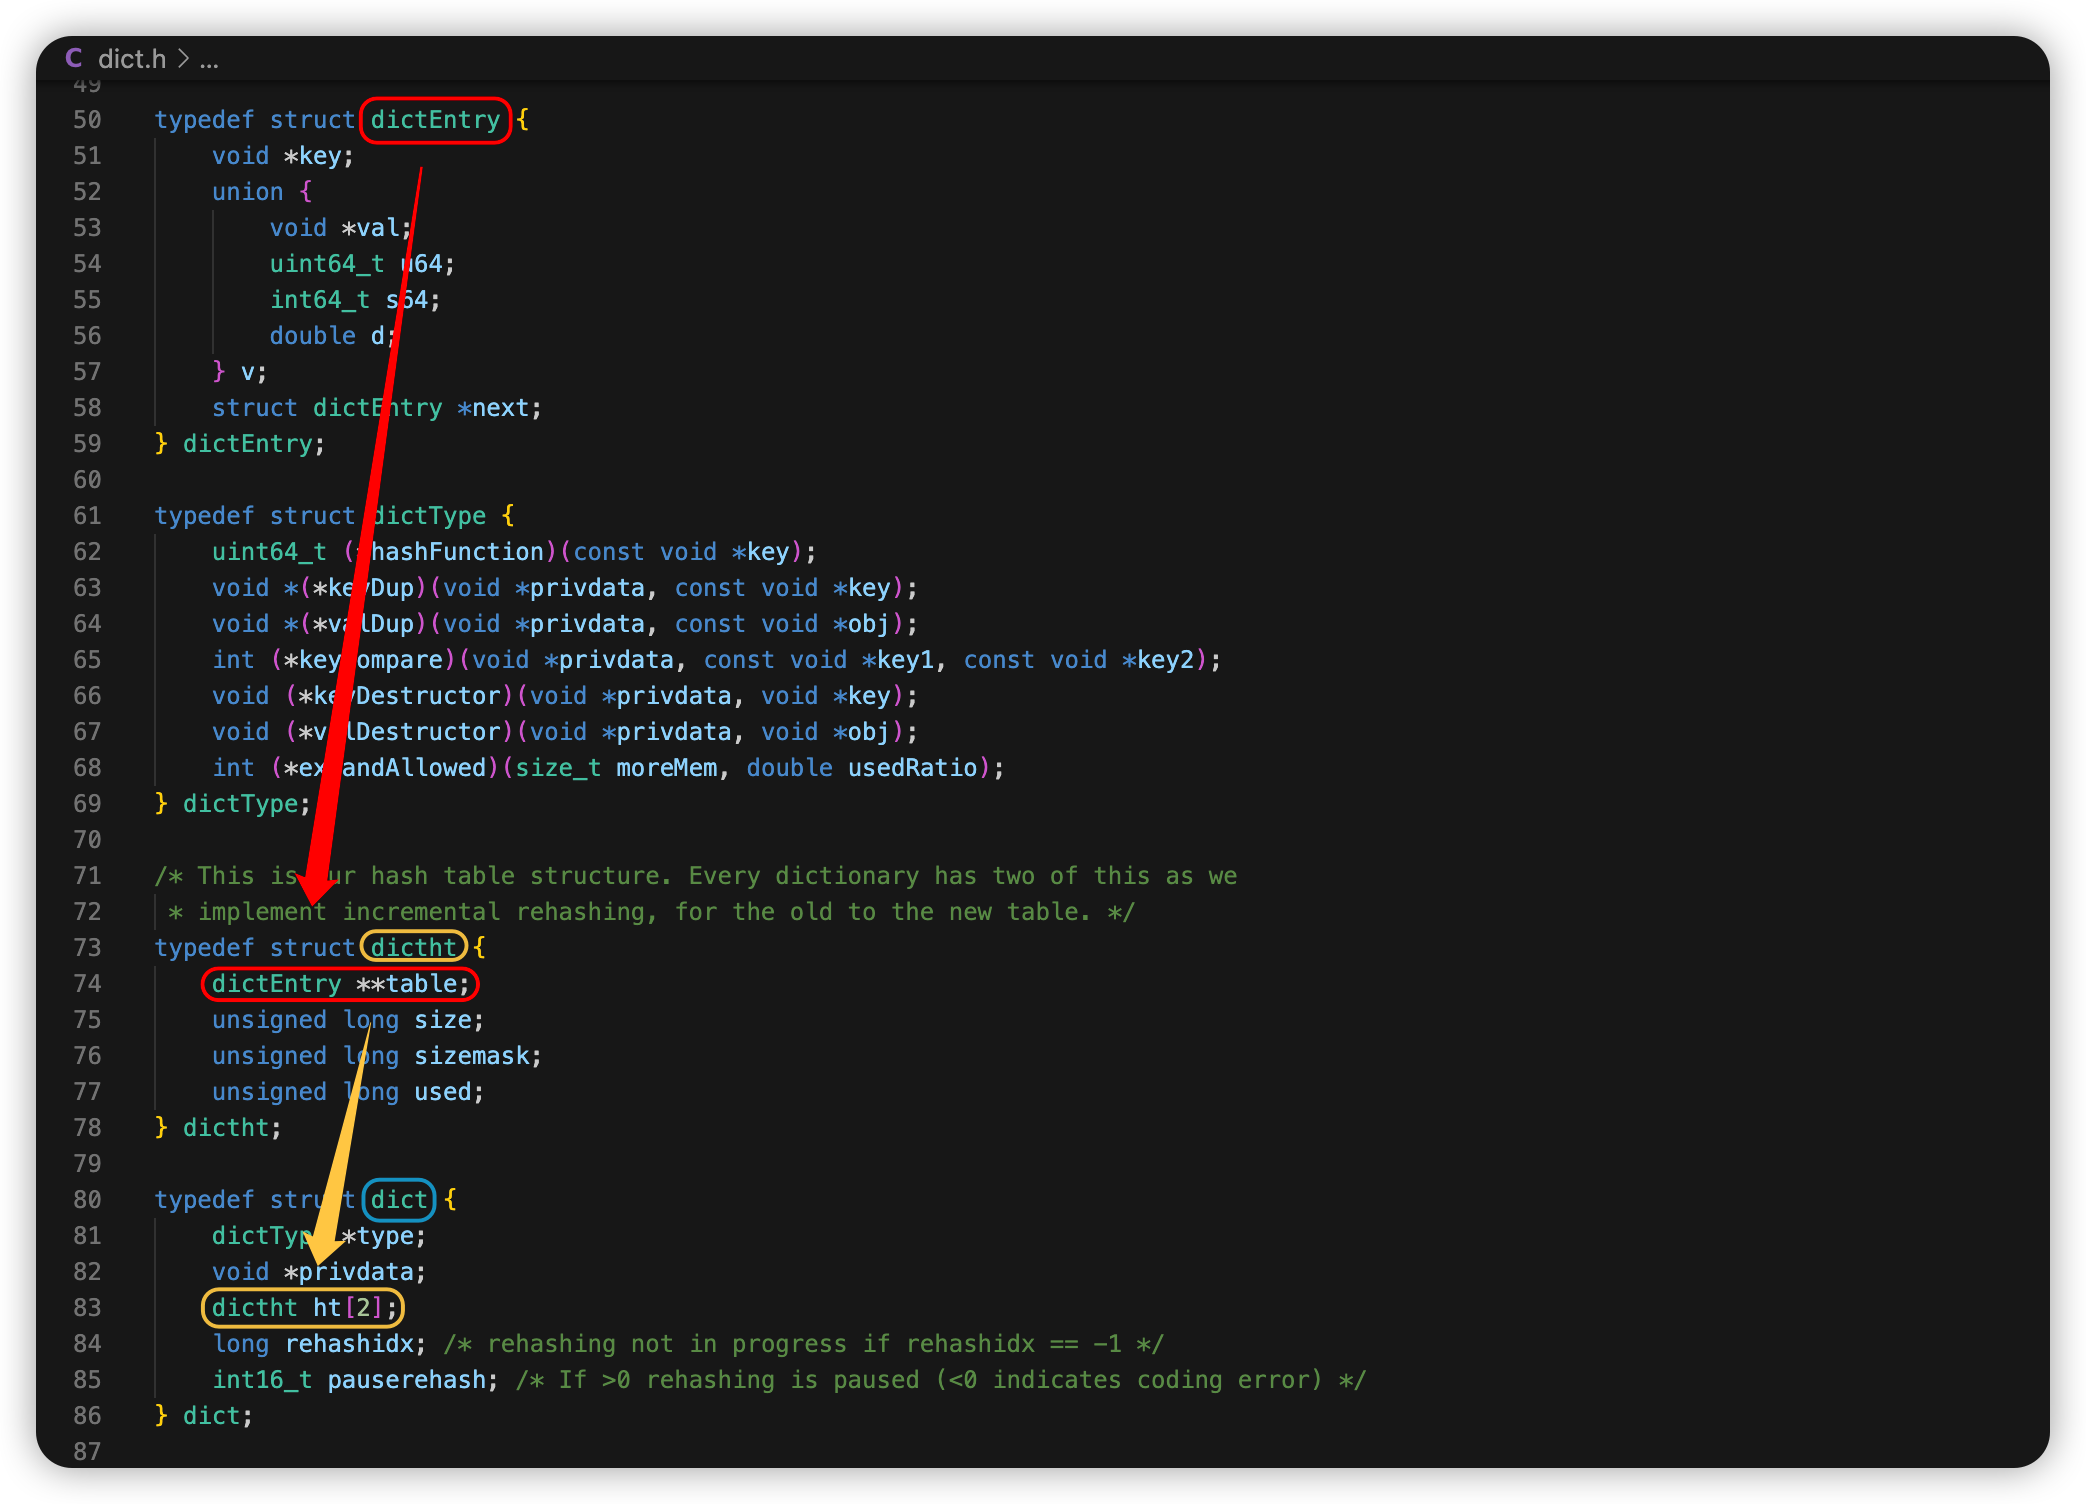2086x1504 pixels.
Task: Click 'size;' field on line 75
Action: click(x=449, y=1020)
